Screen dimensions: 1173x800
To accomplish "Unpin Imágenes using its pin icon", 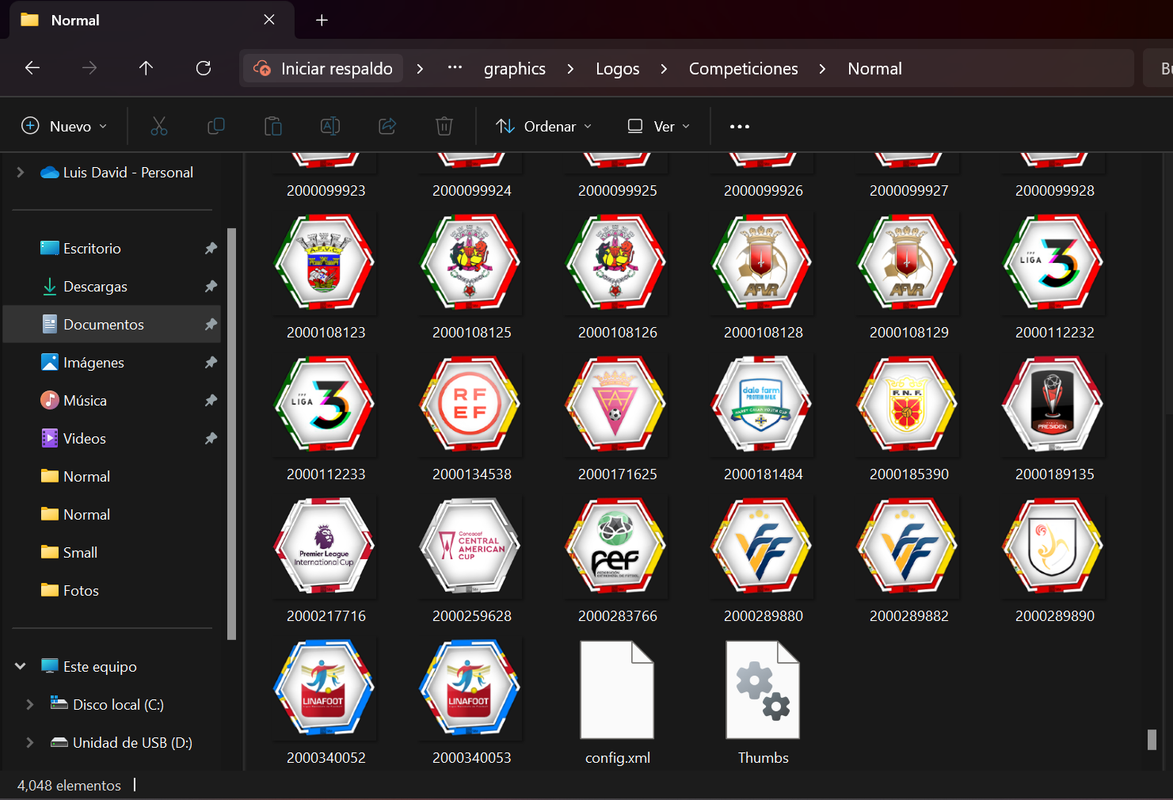I will pos(211,362).
